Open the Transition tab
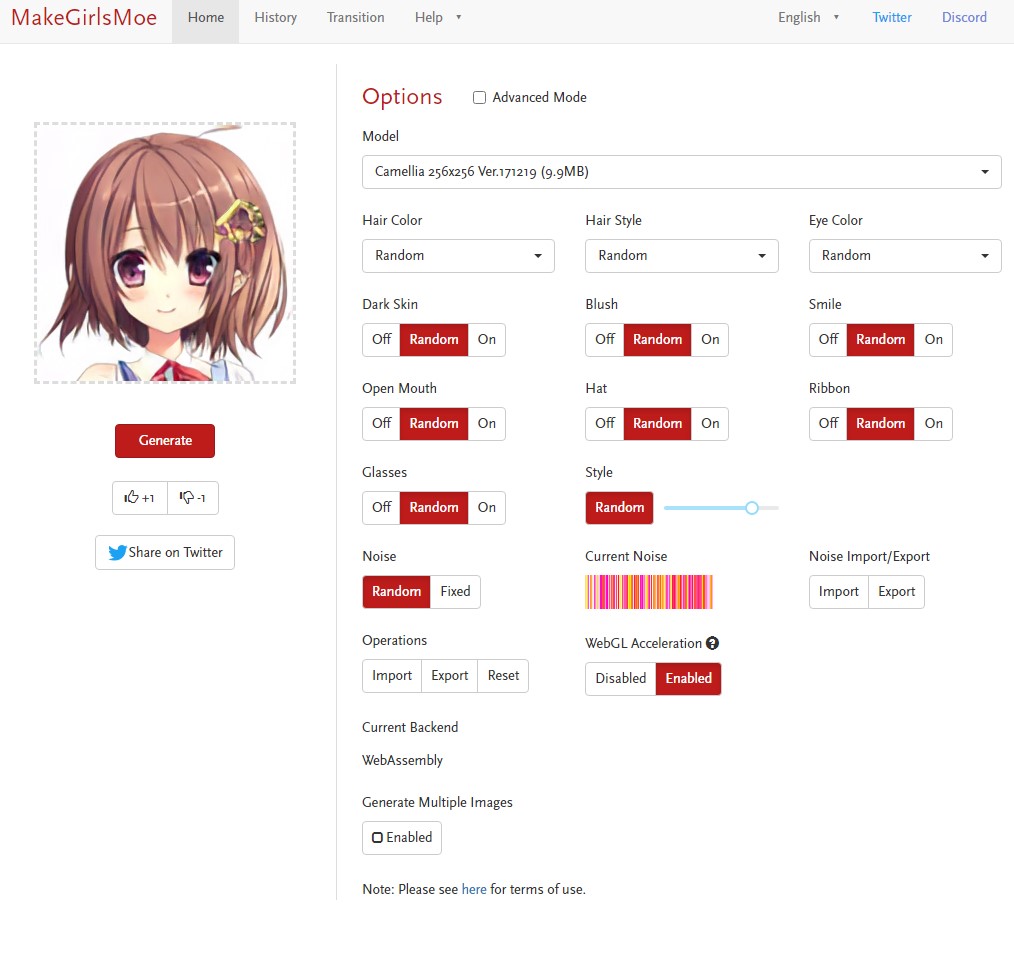Viewport: 1014px width, 953px height. [x=356, y=17]
